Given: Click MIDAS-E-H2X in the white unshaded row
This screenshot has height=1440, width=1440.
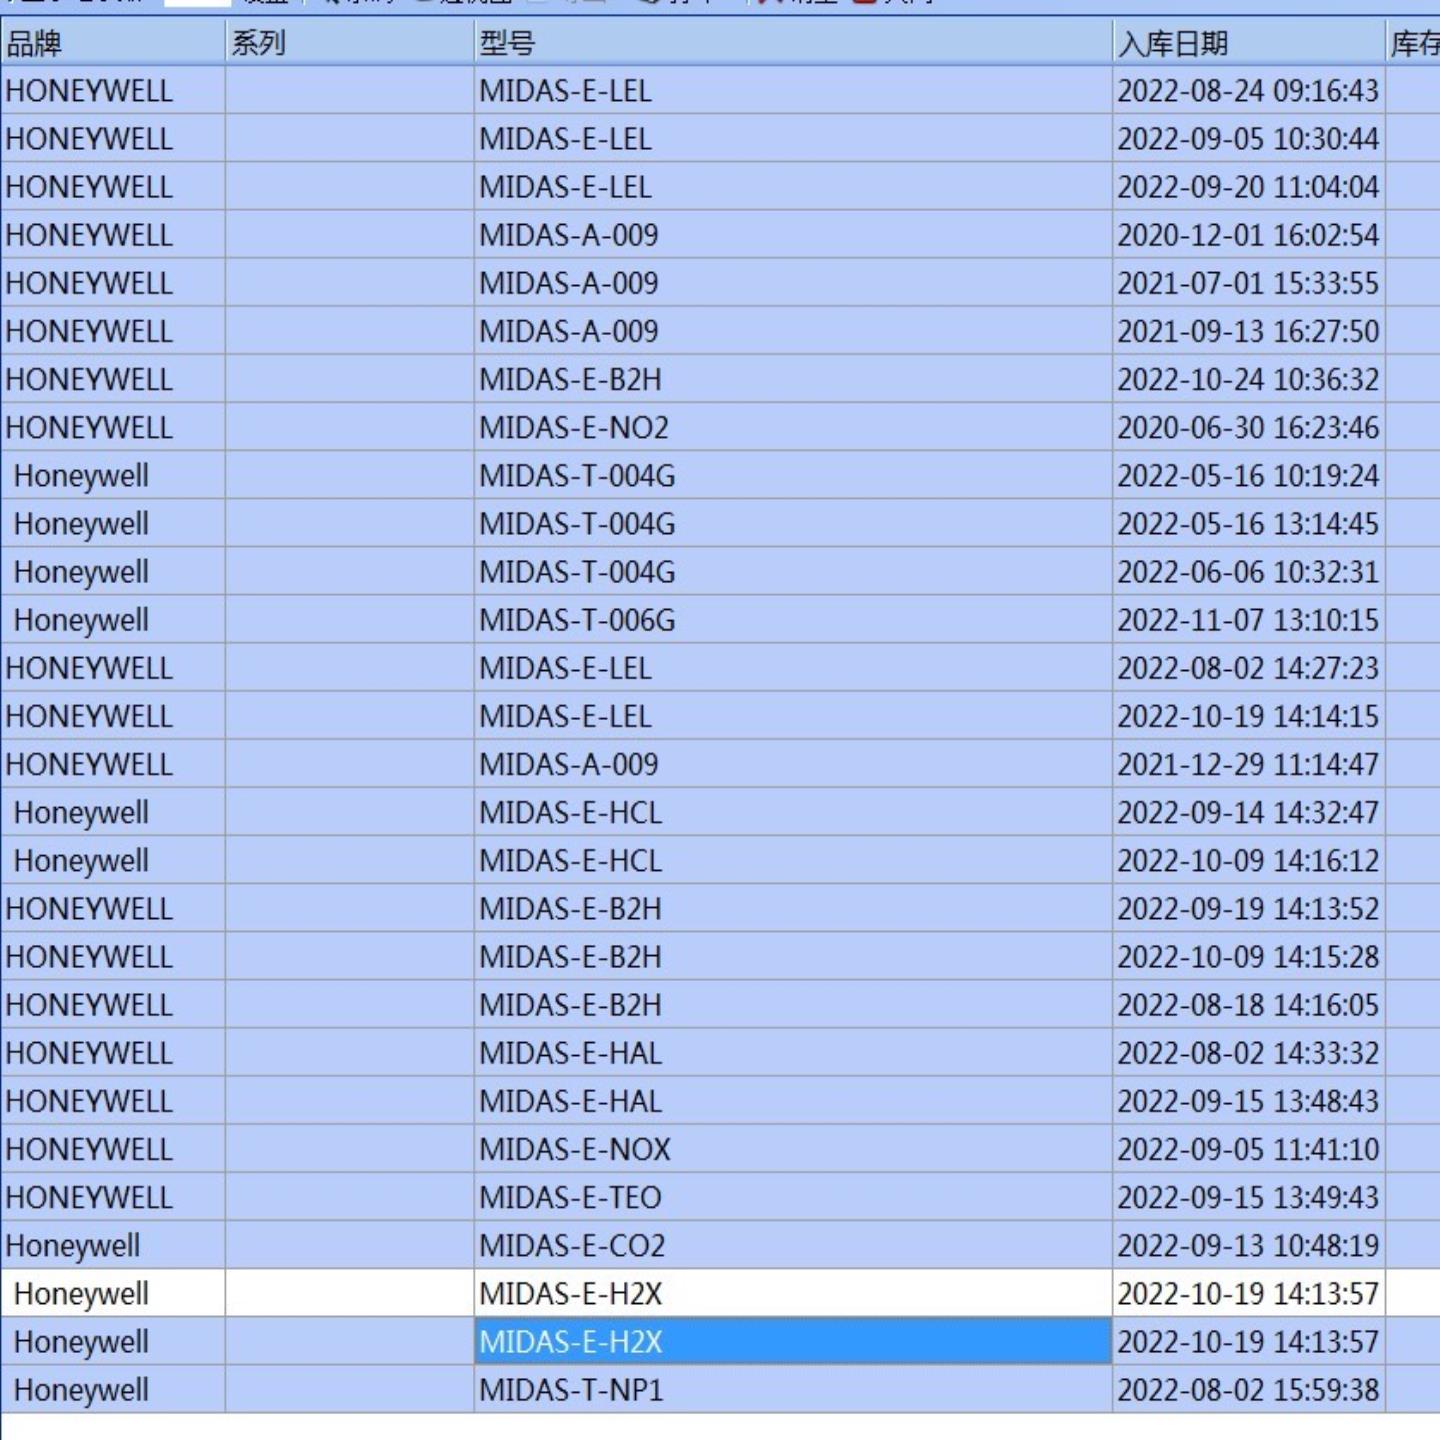Looking at the screenshot, I should point(793,1294).
